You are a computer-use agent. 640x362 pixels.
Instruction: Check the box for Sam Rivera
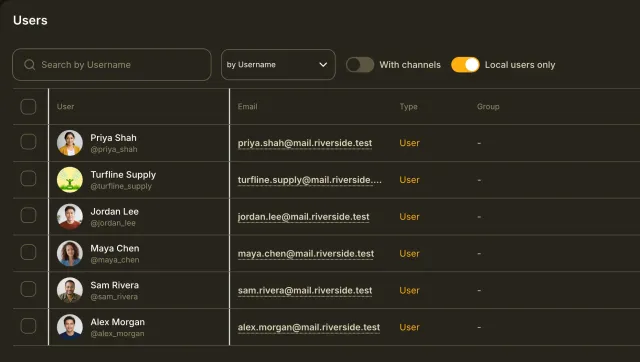point(28,289)
